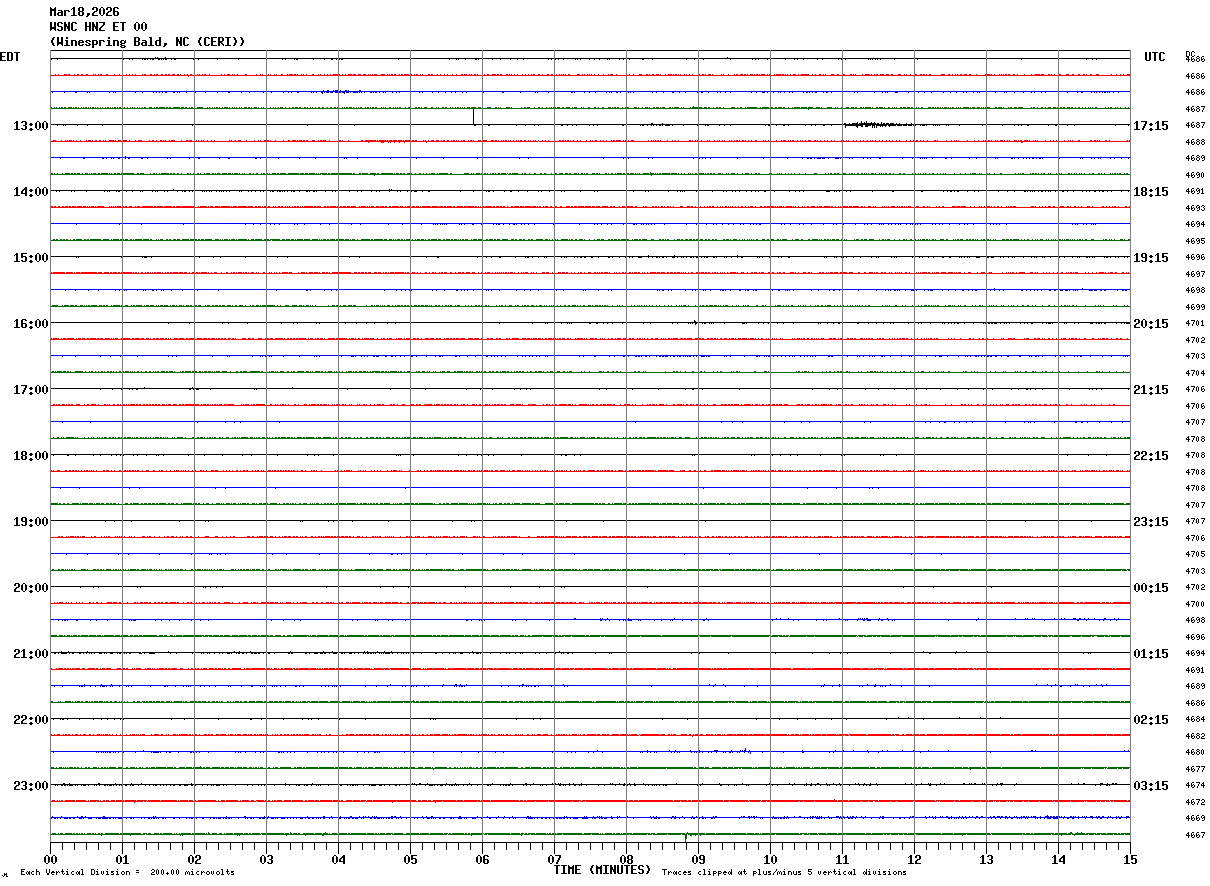Click the 20:15 UTC row label
Screen dimensions: 1210x886
point(1151,324)
